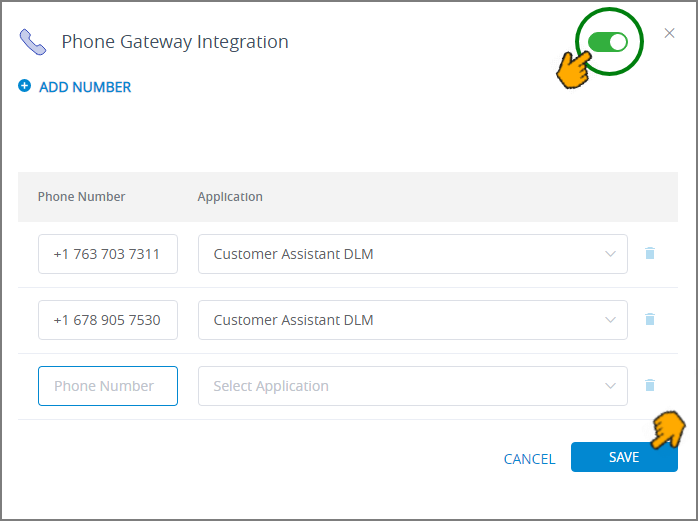Screen dimensions: 698x521
Task: Click the SAVE button
Action: [624, 457]
